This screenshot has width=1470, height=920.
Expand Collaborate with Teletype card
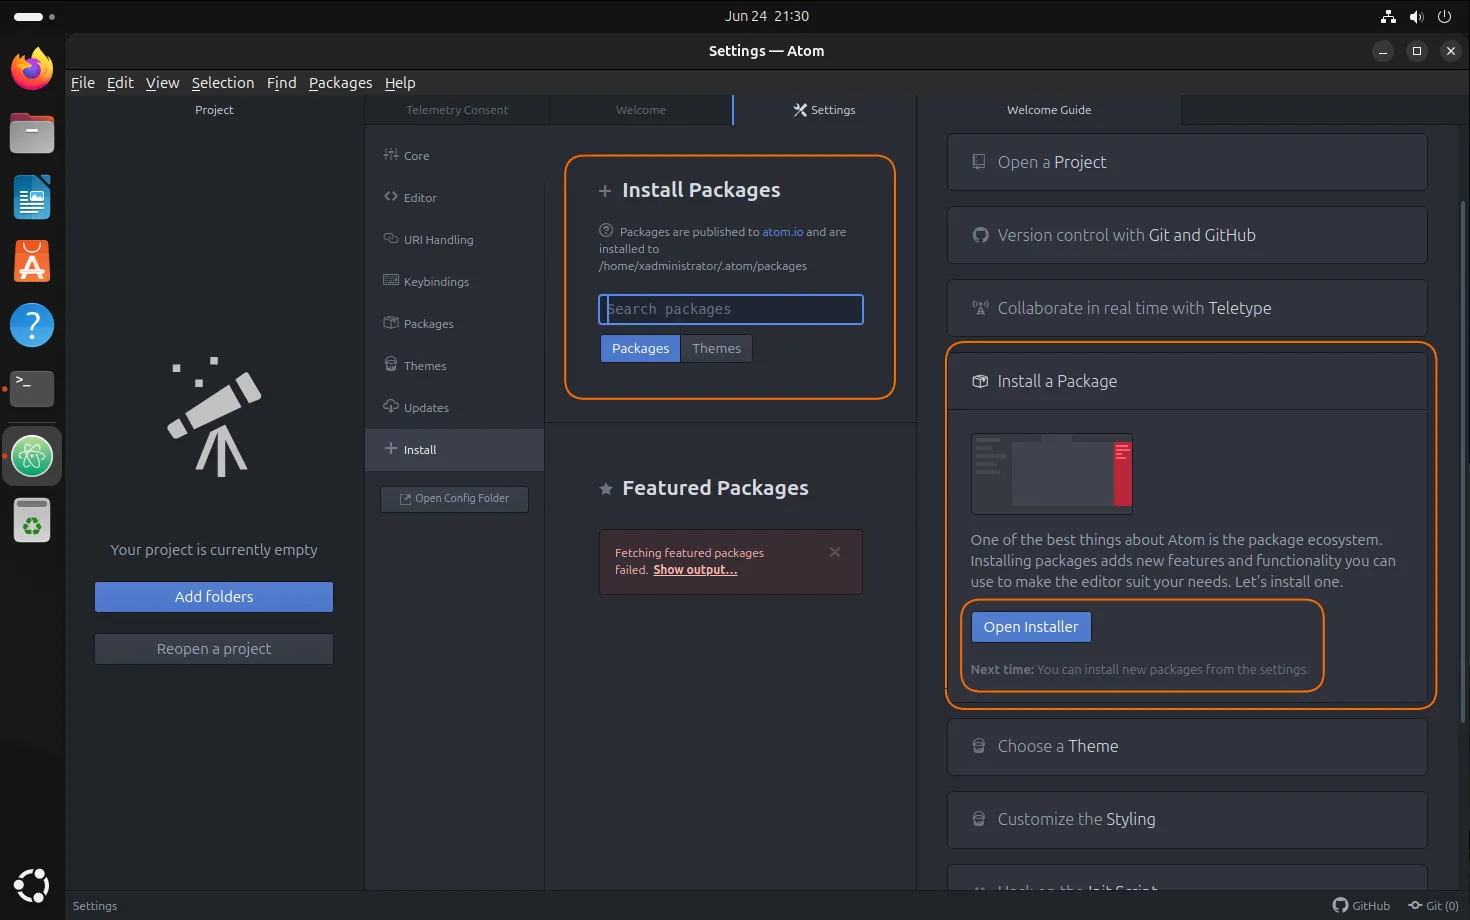[x=1187, y=308]
